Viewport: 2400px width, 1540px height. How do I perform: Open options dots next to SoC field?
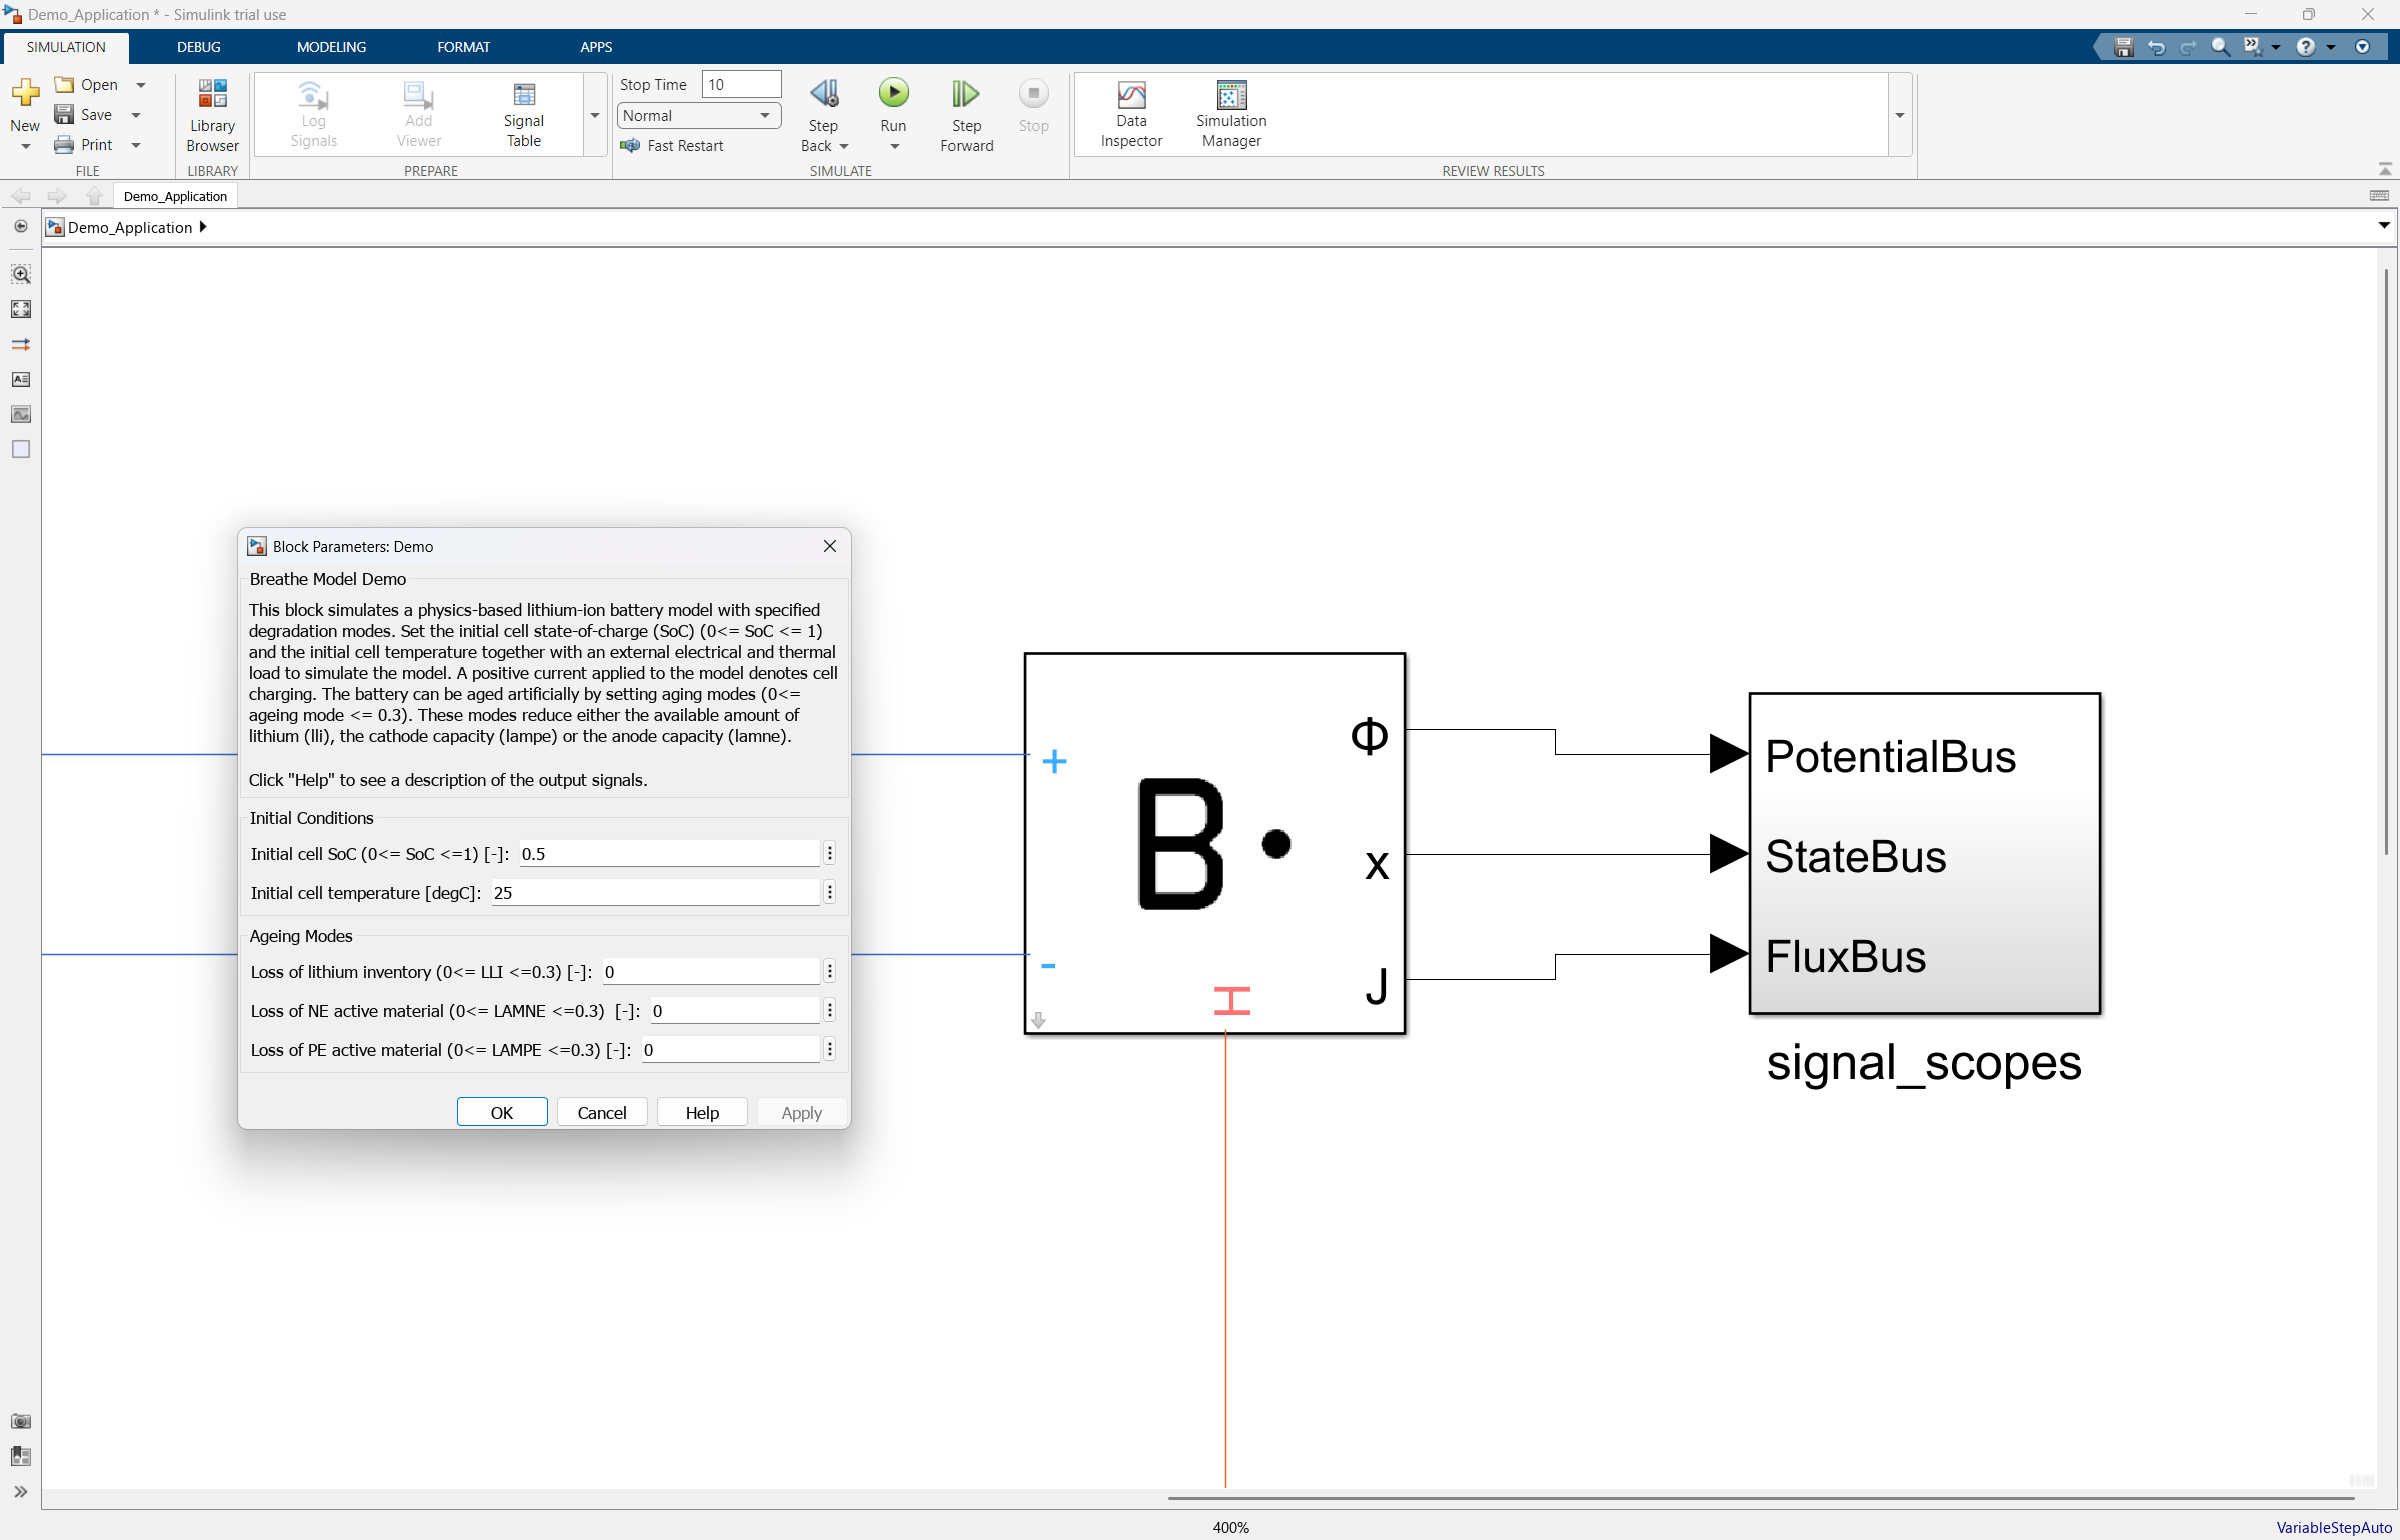[830, 853]
